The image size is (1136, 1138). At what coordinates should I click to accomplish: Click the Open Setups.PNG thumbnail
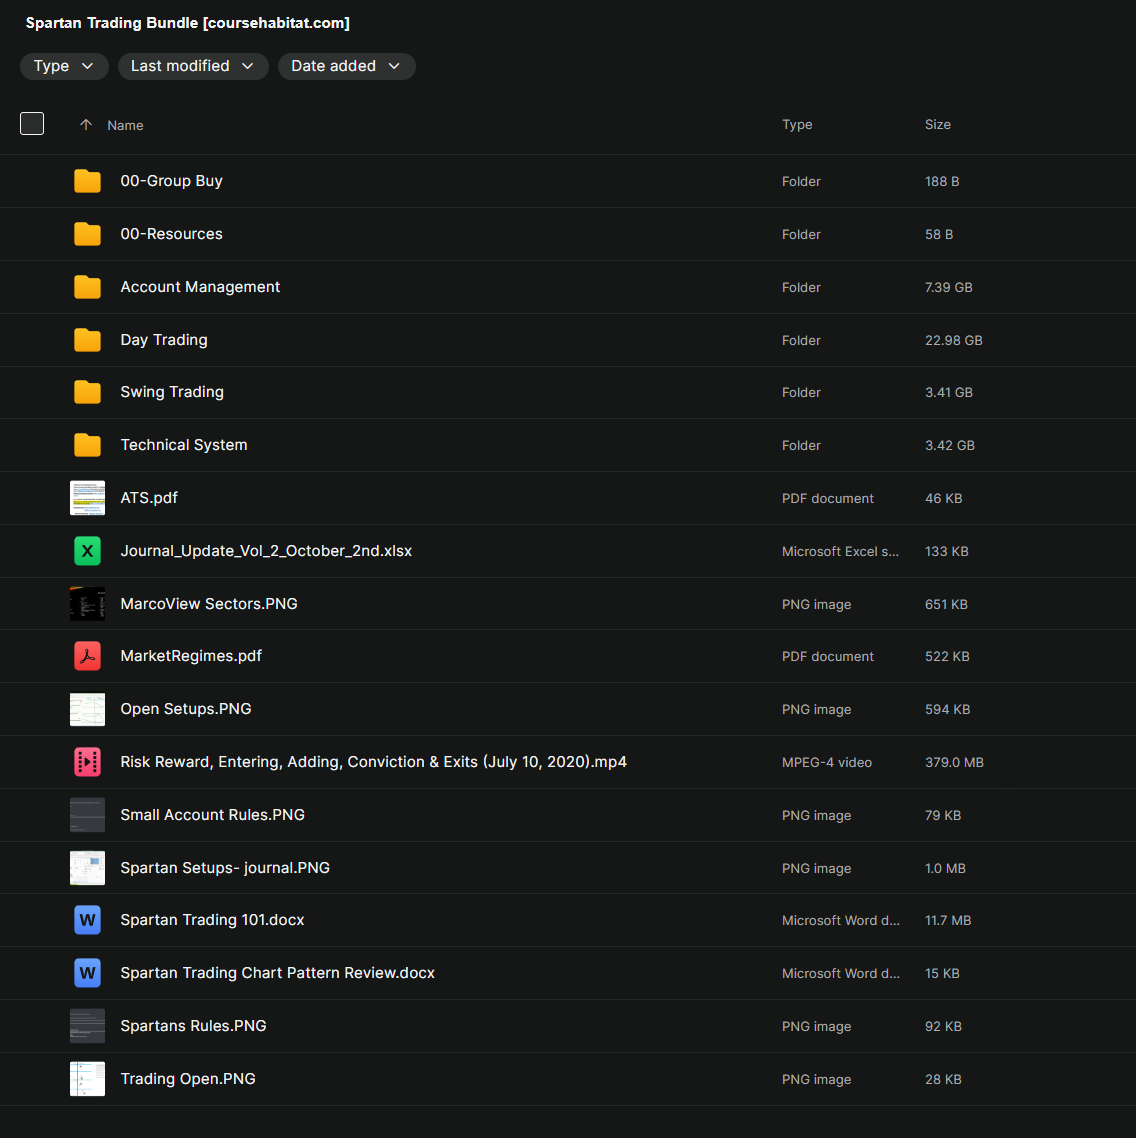[87, 709]
